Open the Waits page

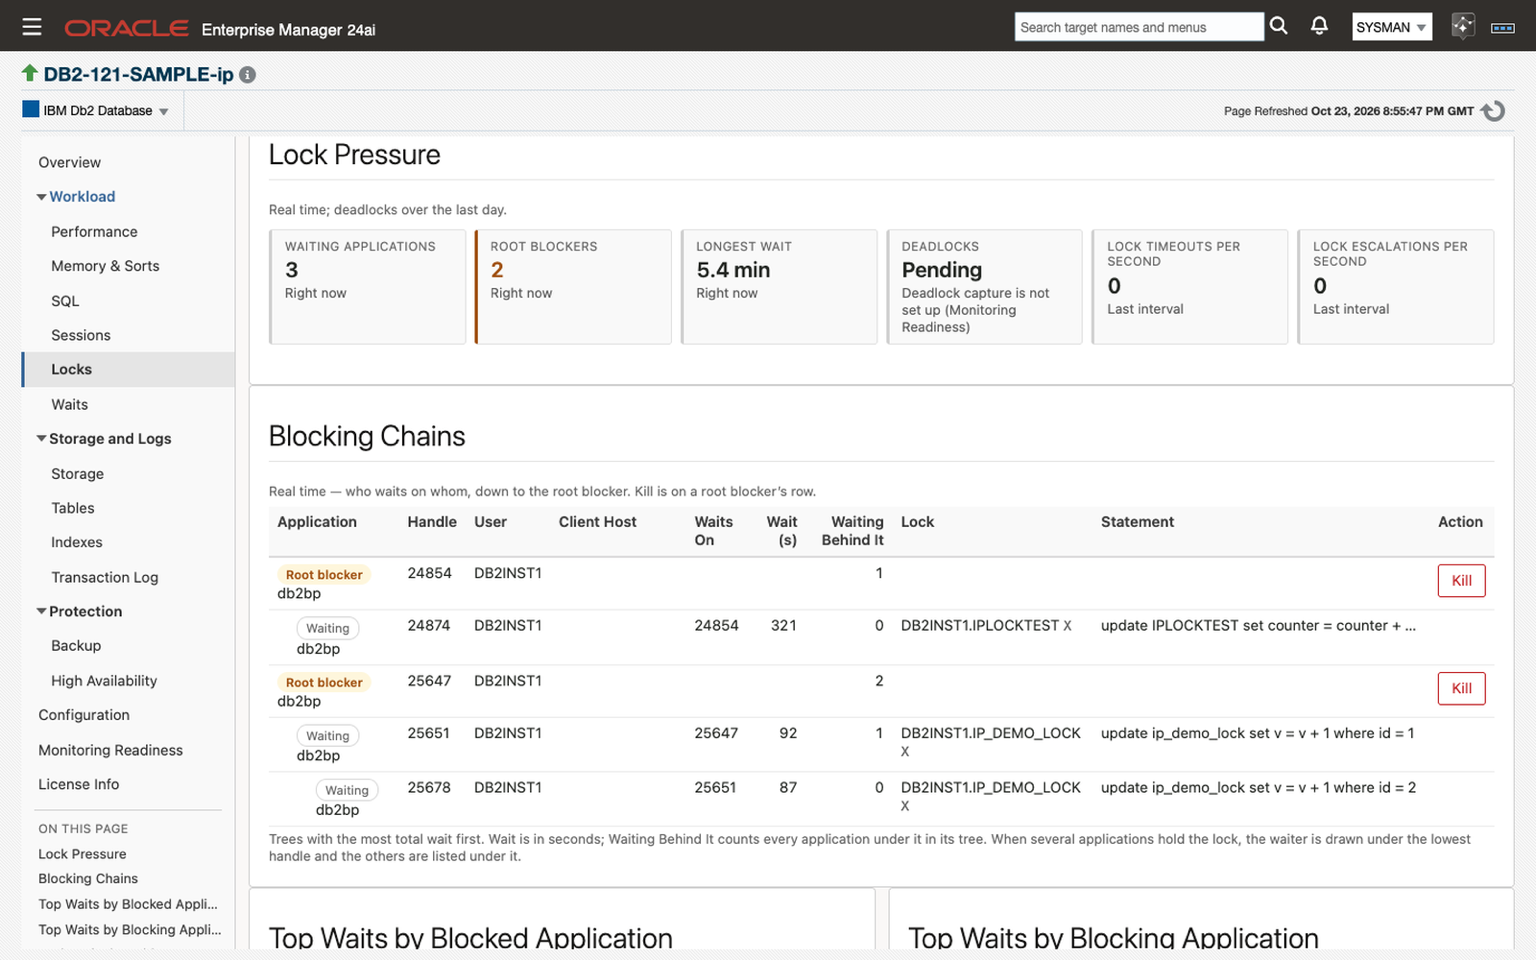tap(69, 404)
